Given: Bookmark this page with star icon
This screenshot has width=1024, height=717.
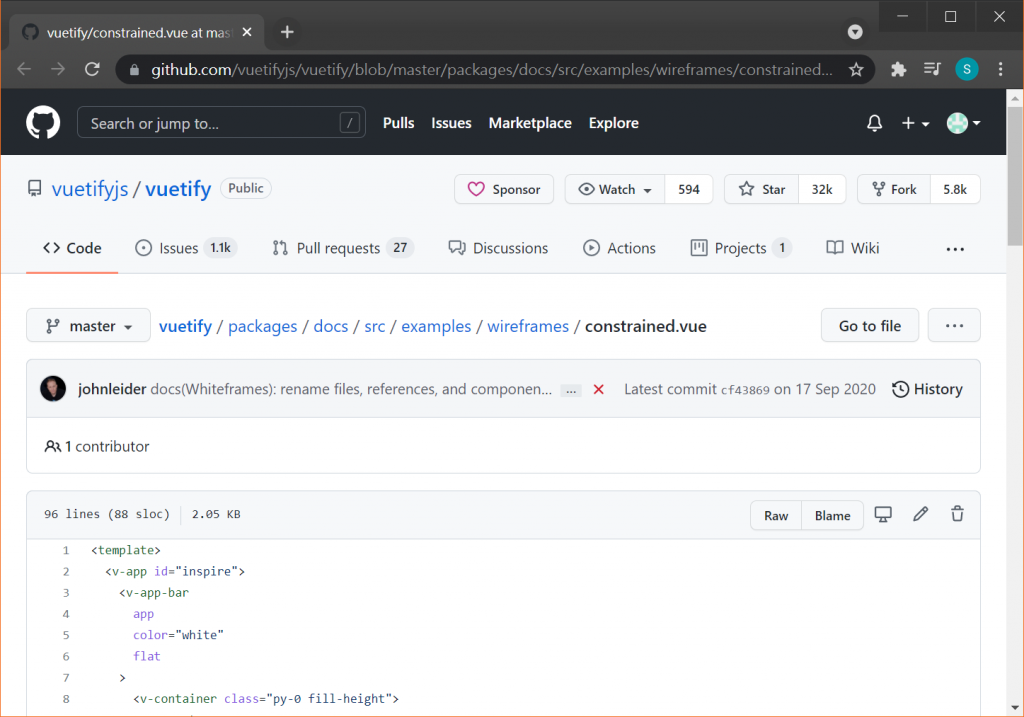Looking at the screenshot, I should point(856,69).
